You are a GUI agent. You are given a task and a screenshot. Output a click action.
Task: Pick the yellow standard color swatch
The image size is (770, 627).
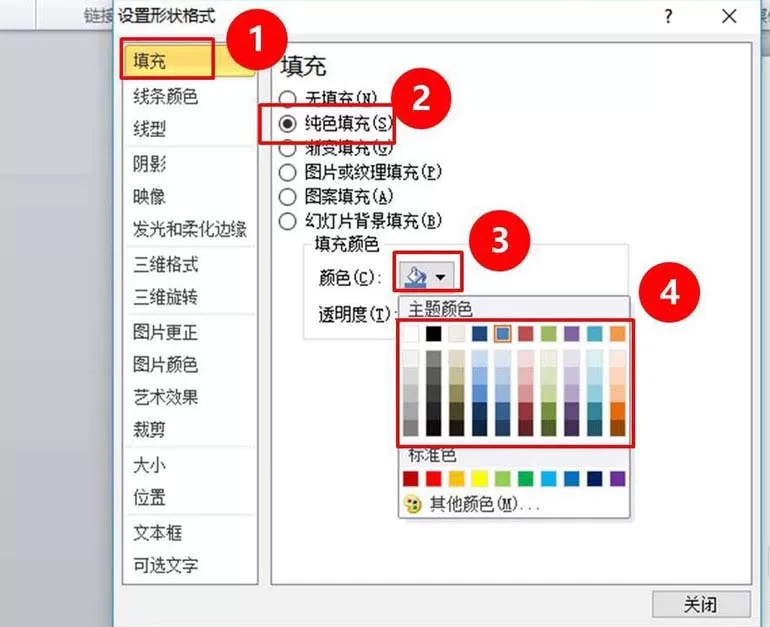480,478
